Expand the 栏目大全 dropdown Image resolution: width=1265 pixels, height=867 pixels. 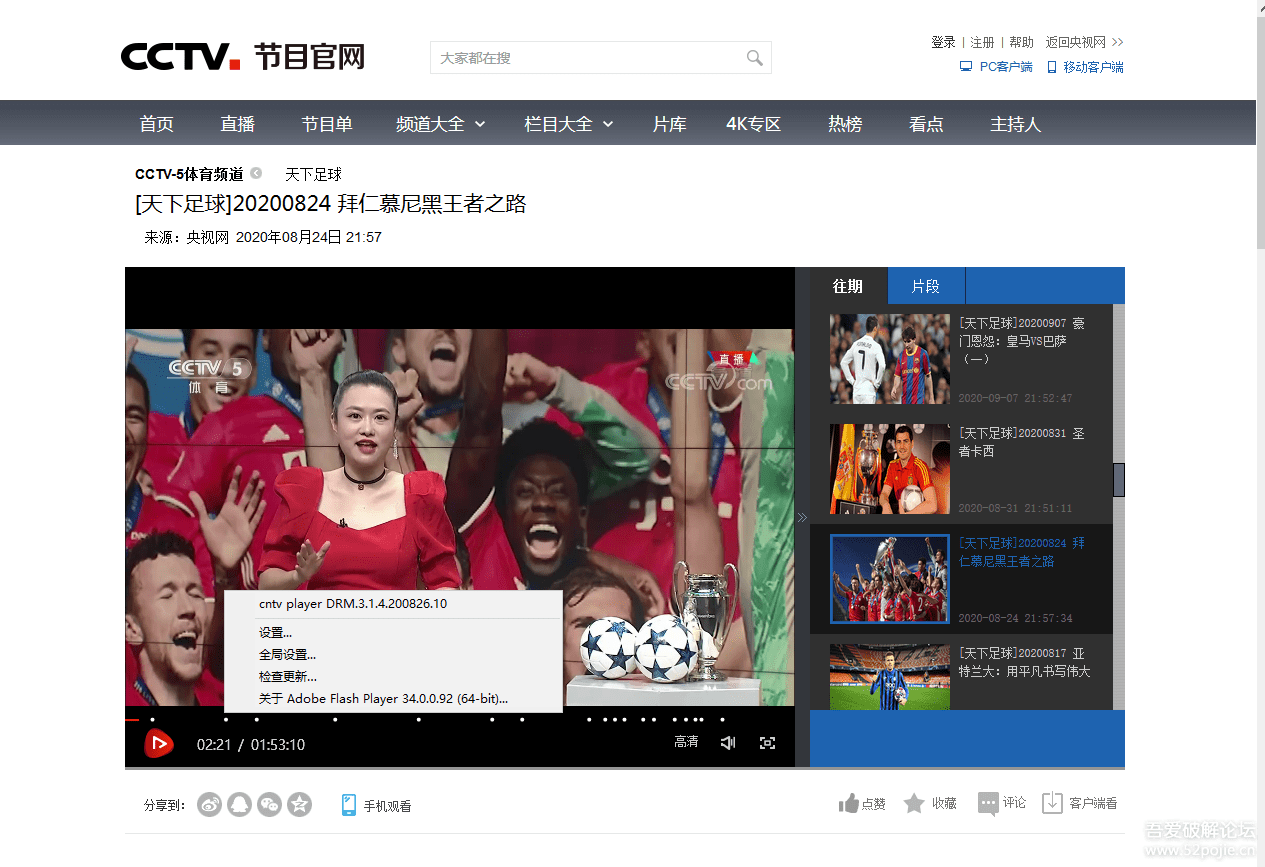pos(568,124)
